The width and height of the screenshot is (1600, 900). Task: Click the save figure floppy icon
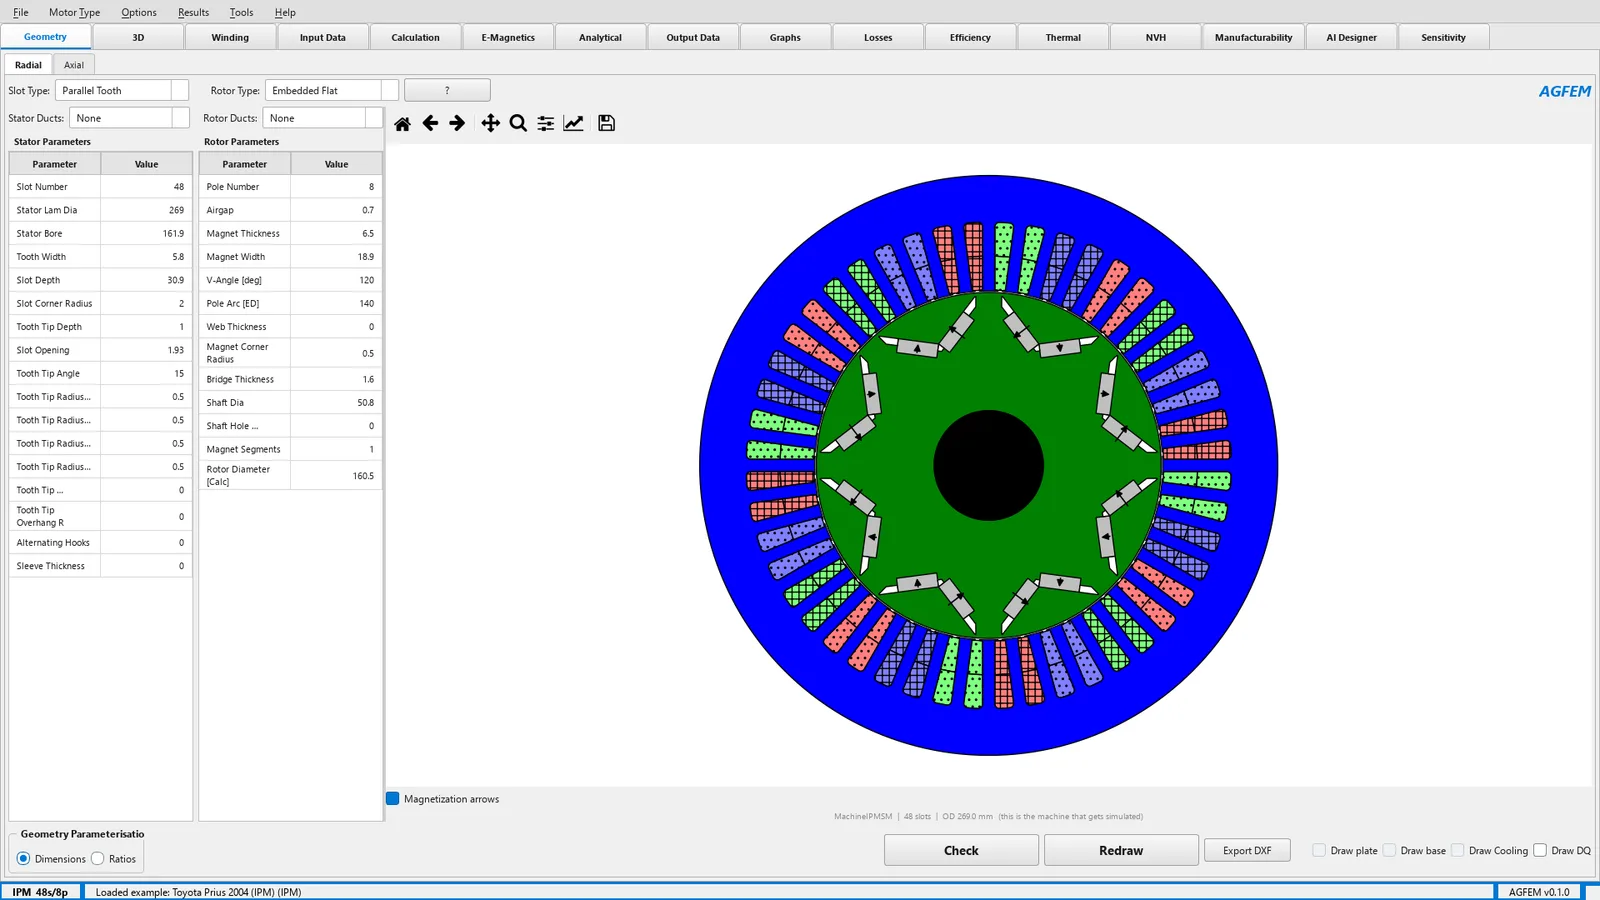(606, 123)
